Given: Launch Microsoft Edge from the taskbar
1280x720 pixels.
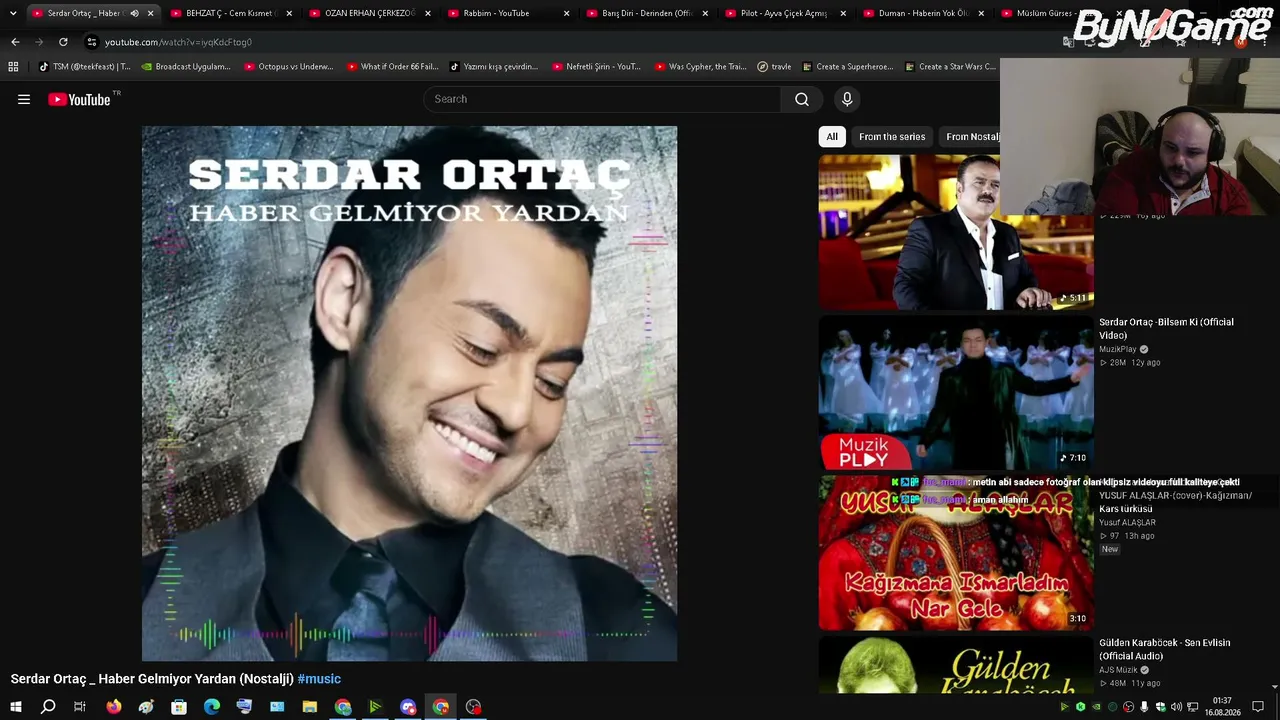Looking at the screenshot, I should pos(212,707).
